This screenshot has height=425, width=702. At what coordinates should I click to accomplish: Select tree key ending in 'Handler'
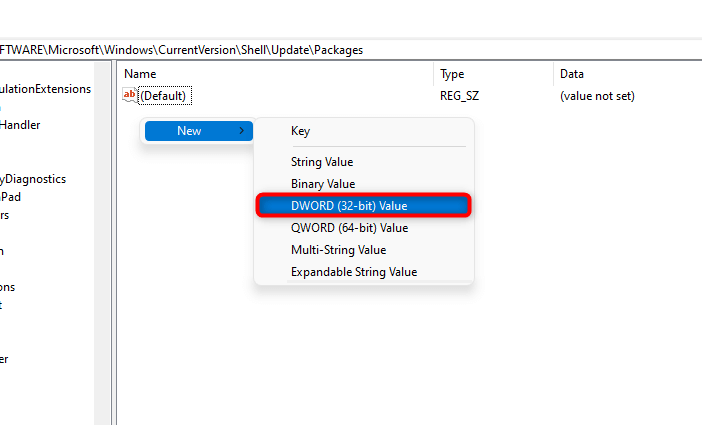pyautogui.click(x=20, y=125)
